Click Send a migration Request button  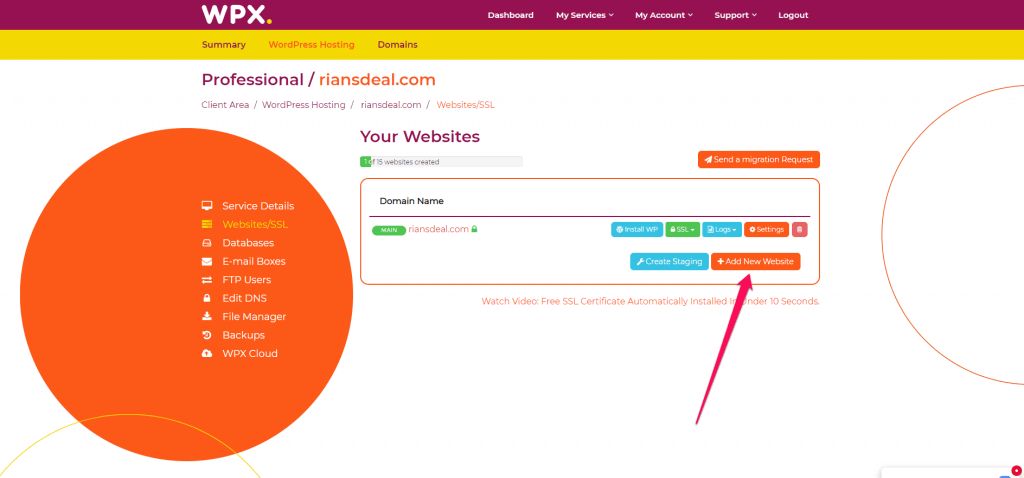[759, 159]
